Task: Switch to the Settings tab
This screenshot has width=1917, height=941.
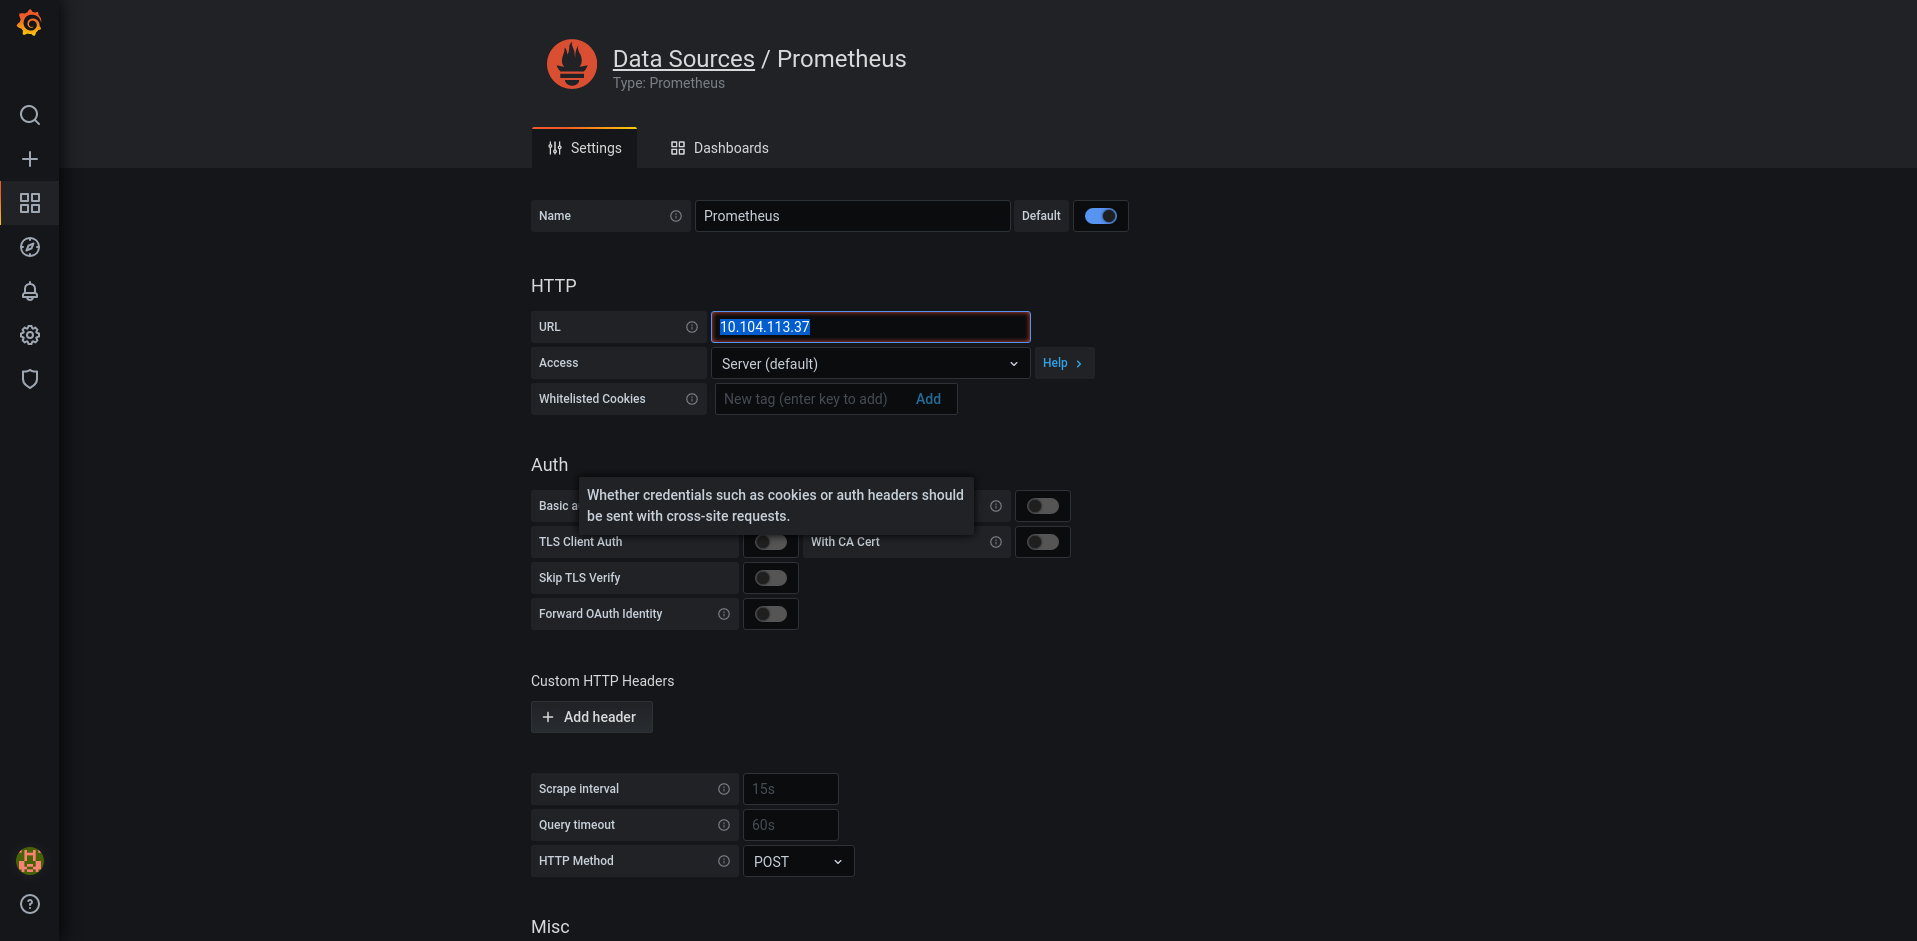Action: point(584,148)
